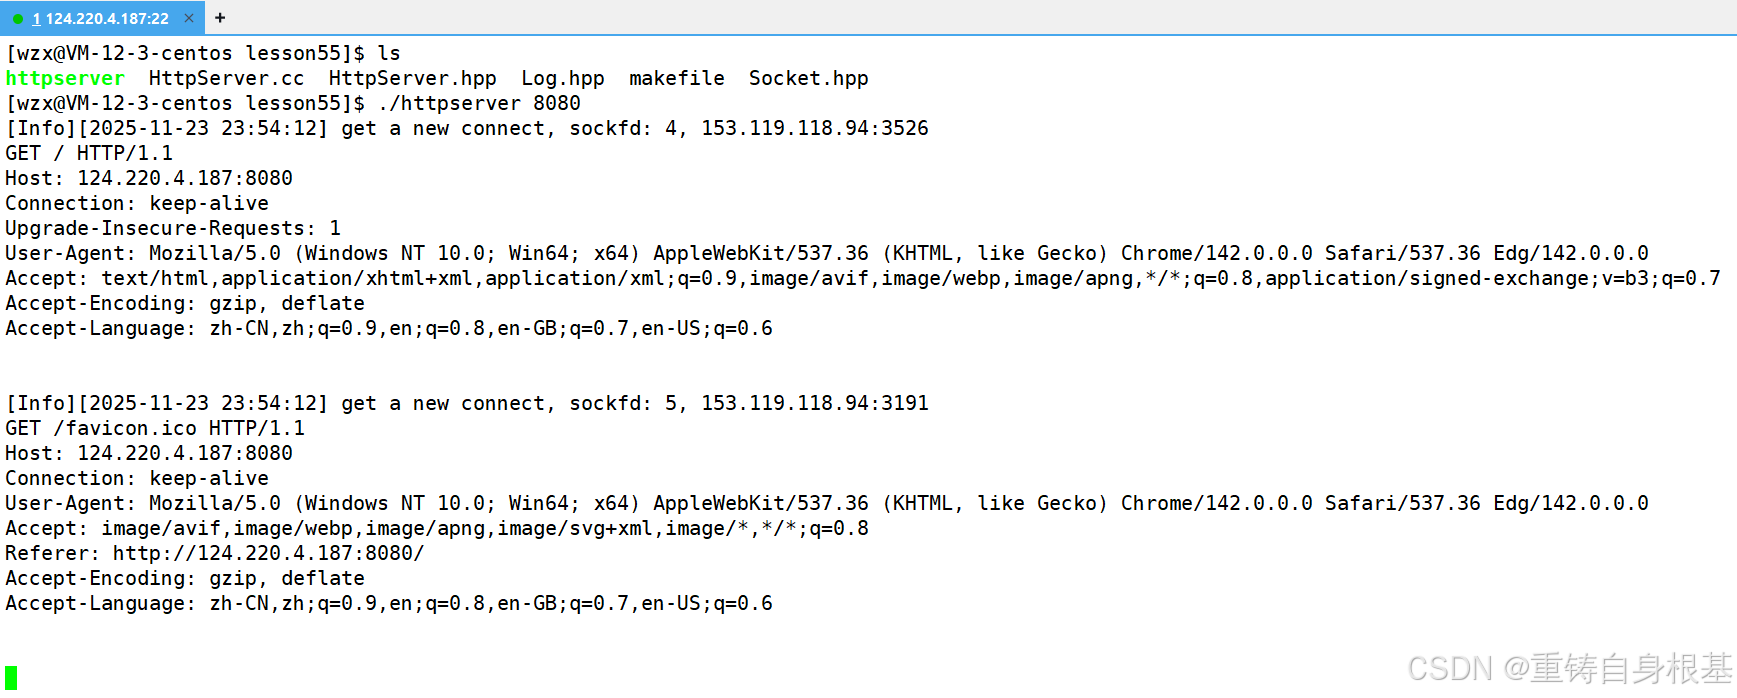Viewport: 1737px width, 698px height.
Task: Click the green connection status dot
Action: coord(18,19)
